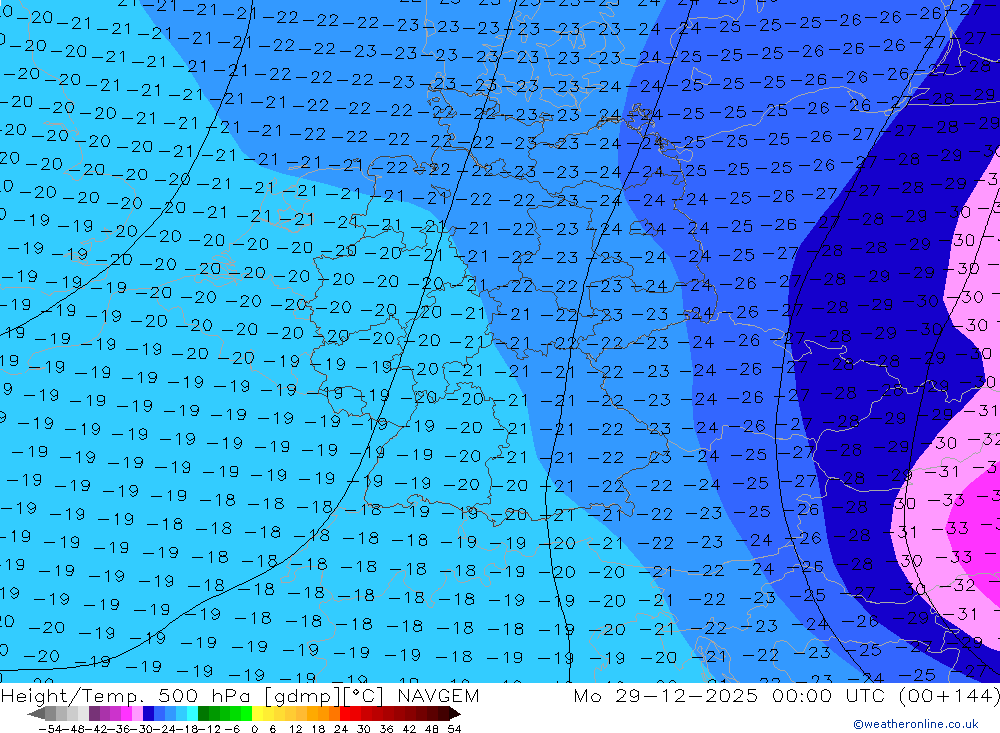Click the '[gdmp]' unit label
The height and width of the screenshot is (733, 1000).
click(x=300, y=695)
